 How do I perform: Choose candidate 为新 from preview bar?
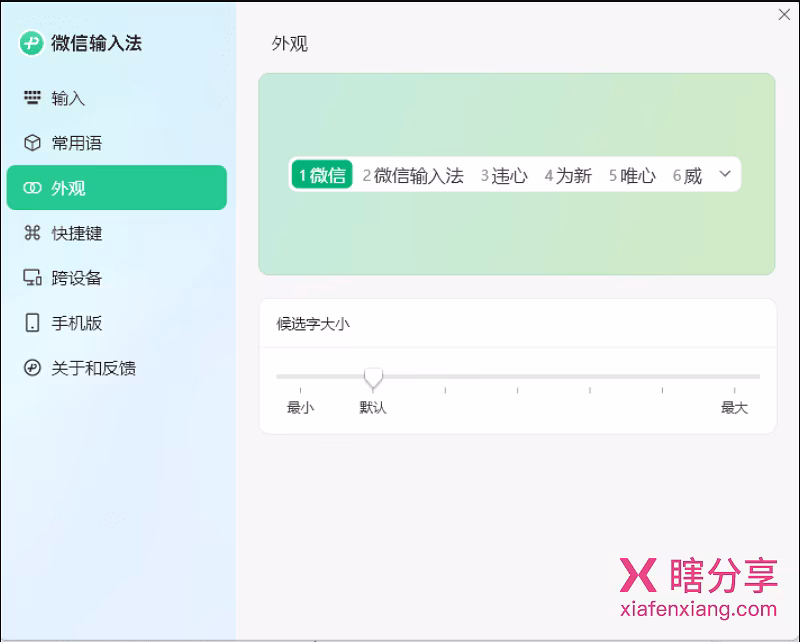pyautogui.click(x=569, y=174)
